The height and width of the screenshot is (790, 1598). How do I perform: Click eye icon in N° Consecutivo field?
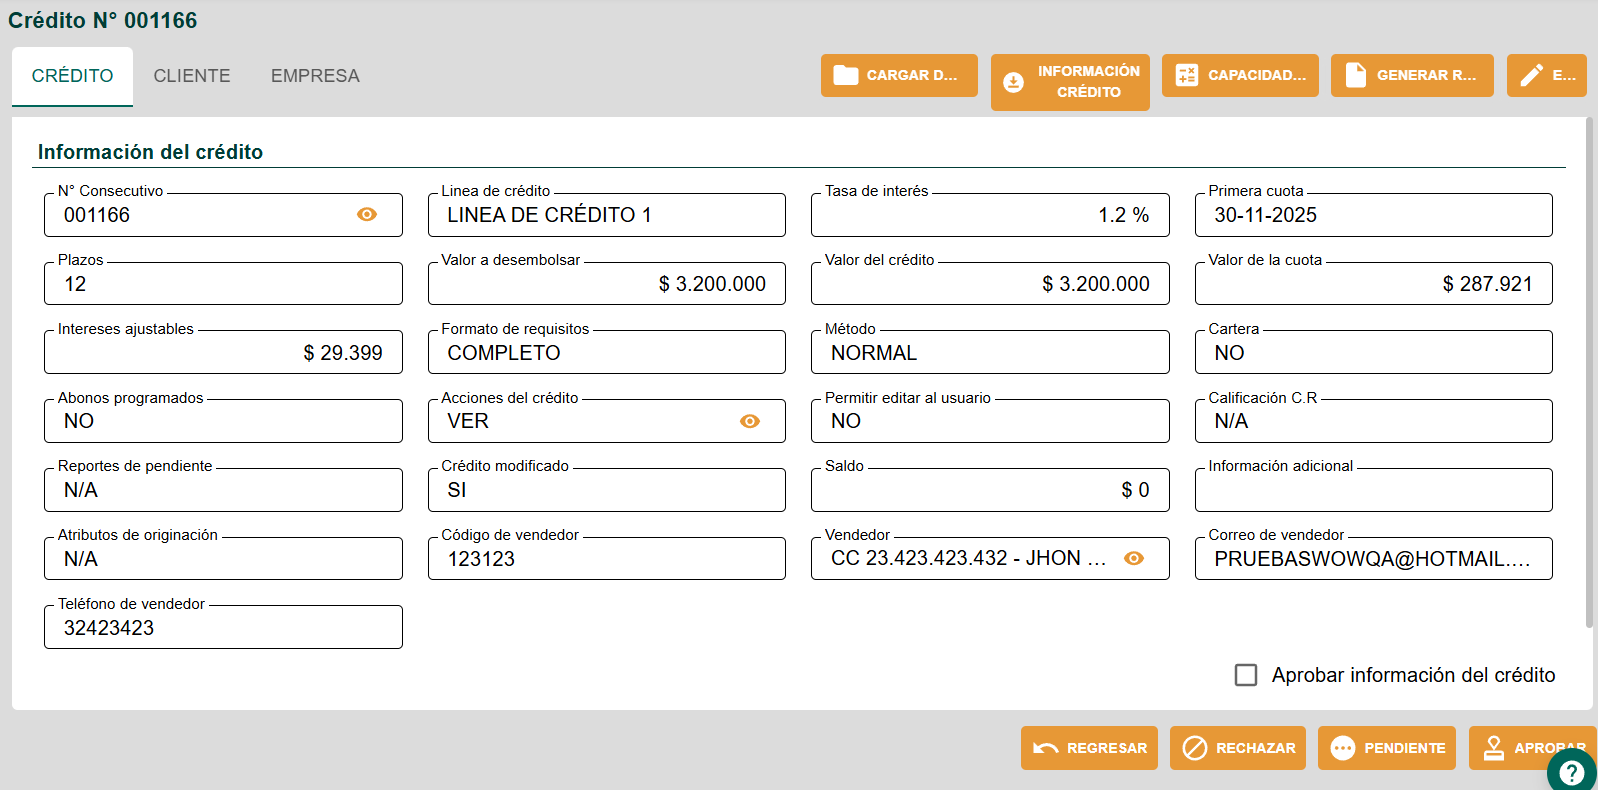coord(367,215)
